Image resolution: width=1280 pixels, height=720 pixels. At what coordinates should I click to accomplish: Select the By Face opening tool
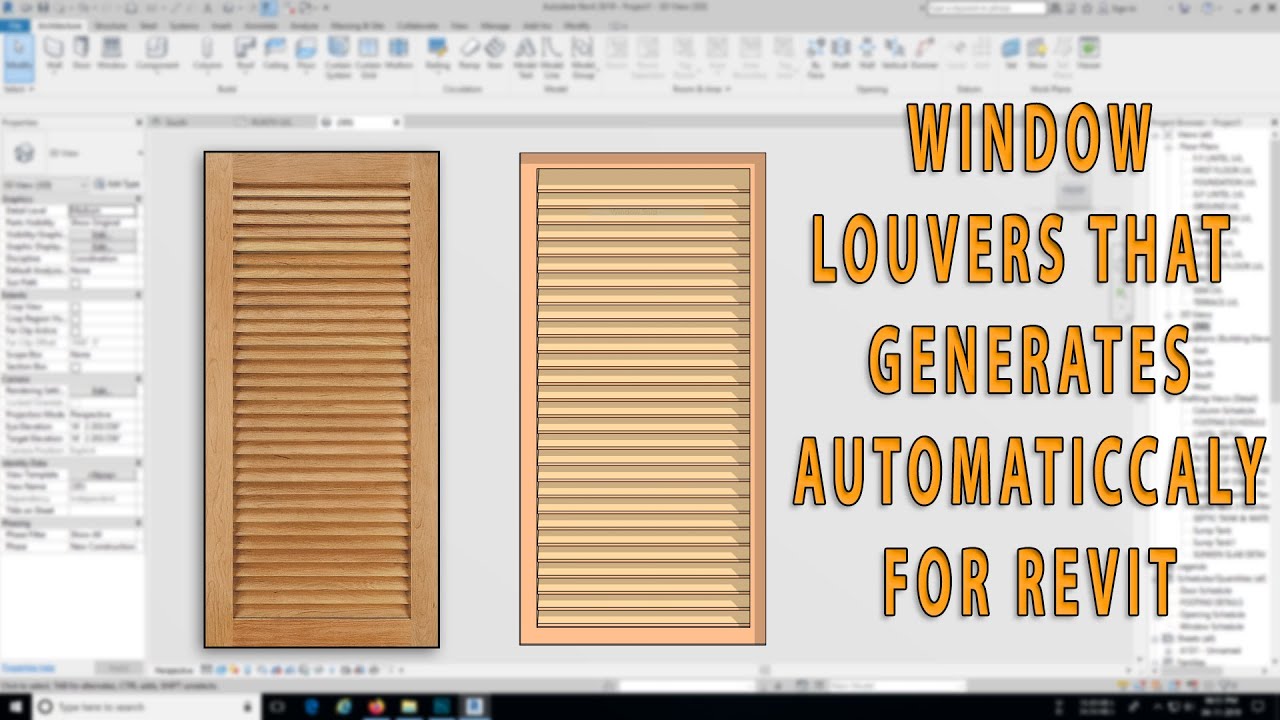point(816,57)
